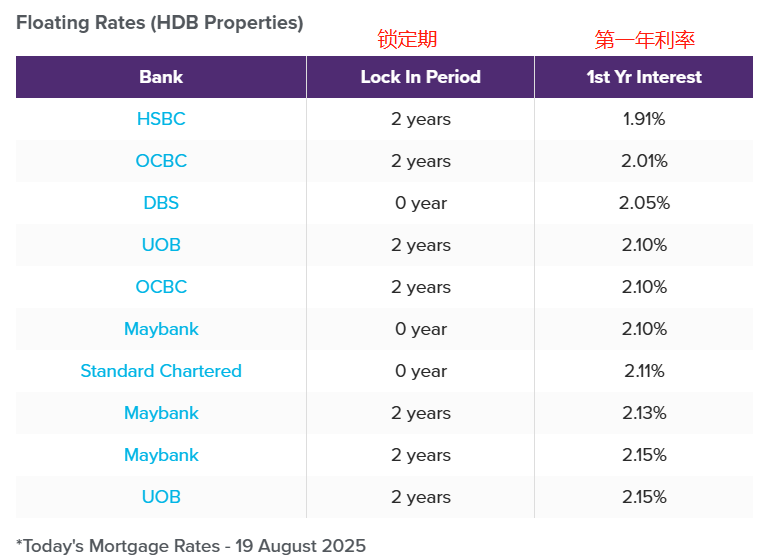
Task: Select the 1.91% interest rate cell
Action: click(644, 119)
